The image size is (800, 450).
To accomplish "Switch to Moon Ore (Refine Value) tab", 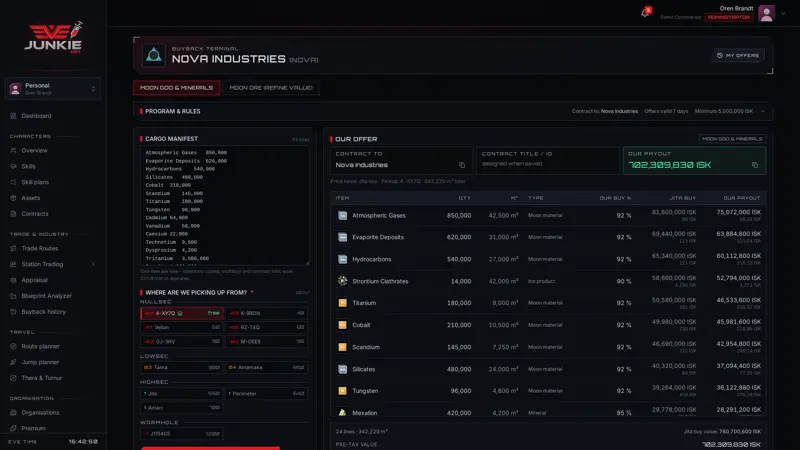I will (x=271, y=88).
